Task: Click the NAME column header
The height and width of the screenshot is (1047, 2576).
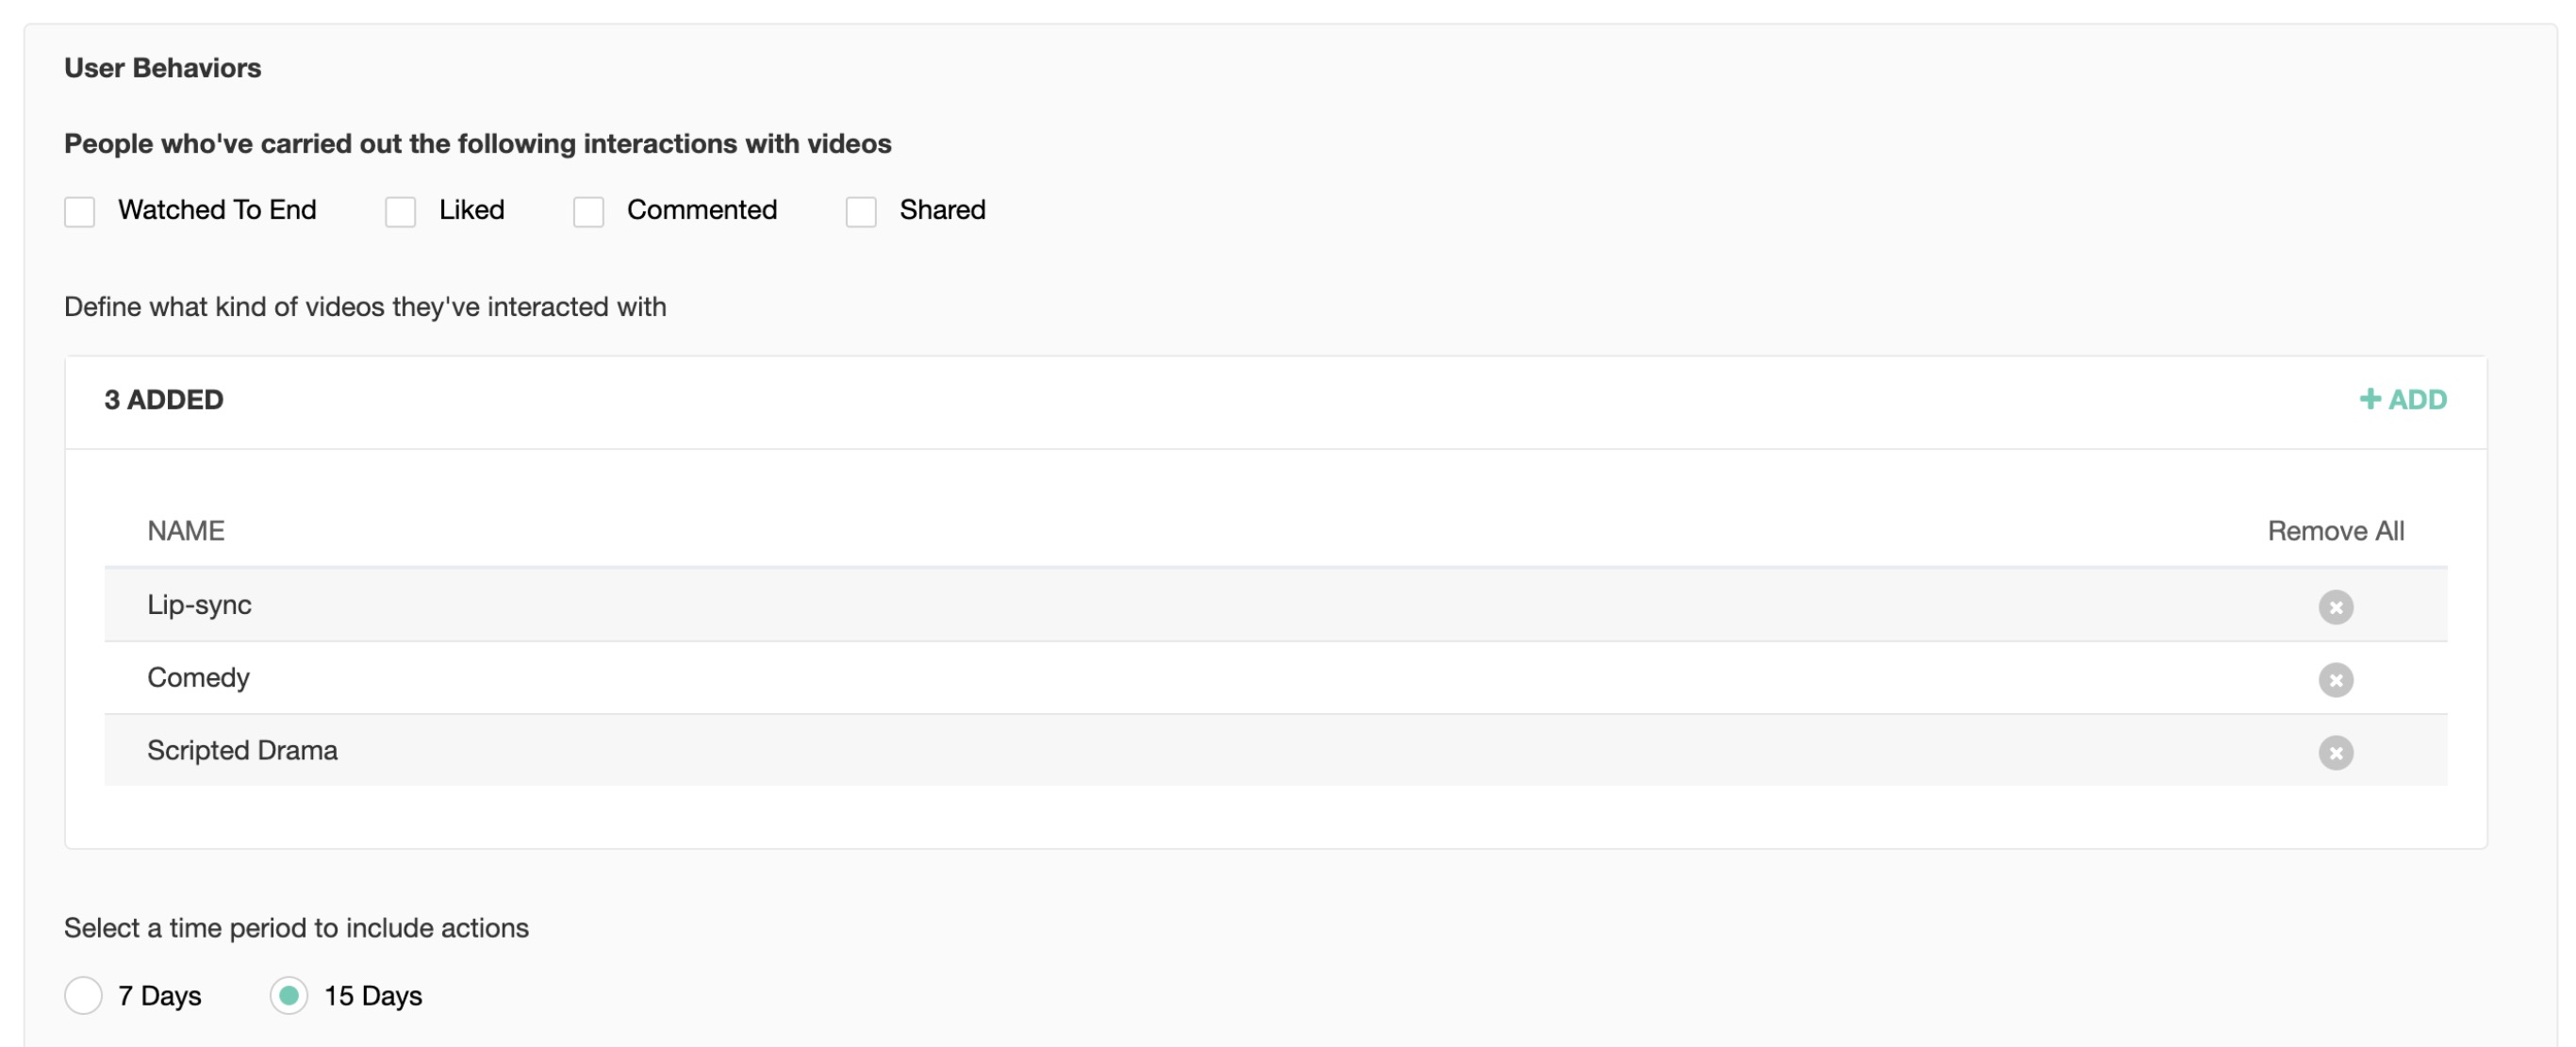Action: click(x=186, y=531)
